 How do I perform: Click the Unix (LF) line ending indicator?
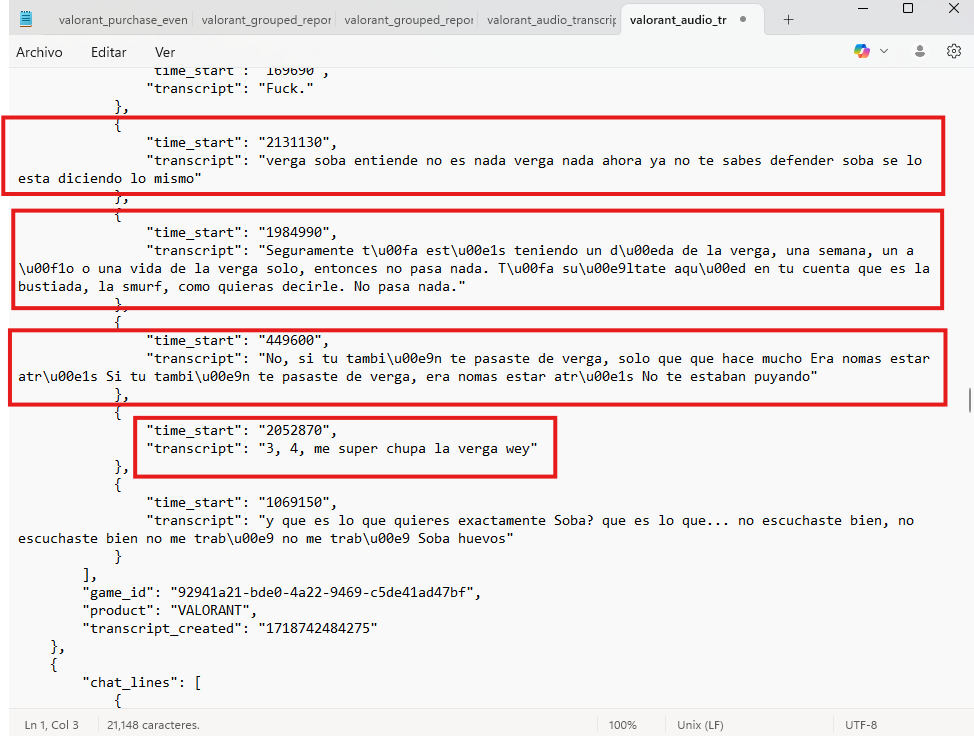pyautogui.click(x=700, y=725)
